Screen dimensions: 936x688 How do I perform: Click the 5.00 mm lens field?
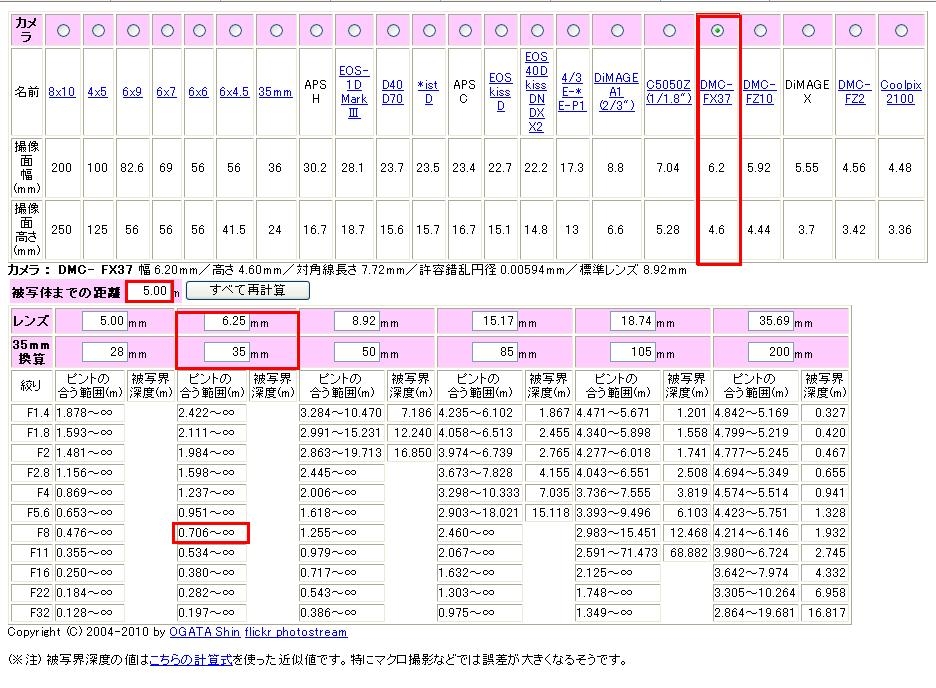(x=104, y=321)
